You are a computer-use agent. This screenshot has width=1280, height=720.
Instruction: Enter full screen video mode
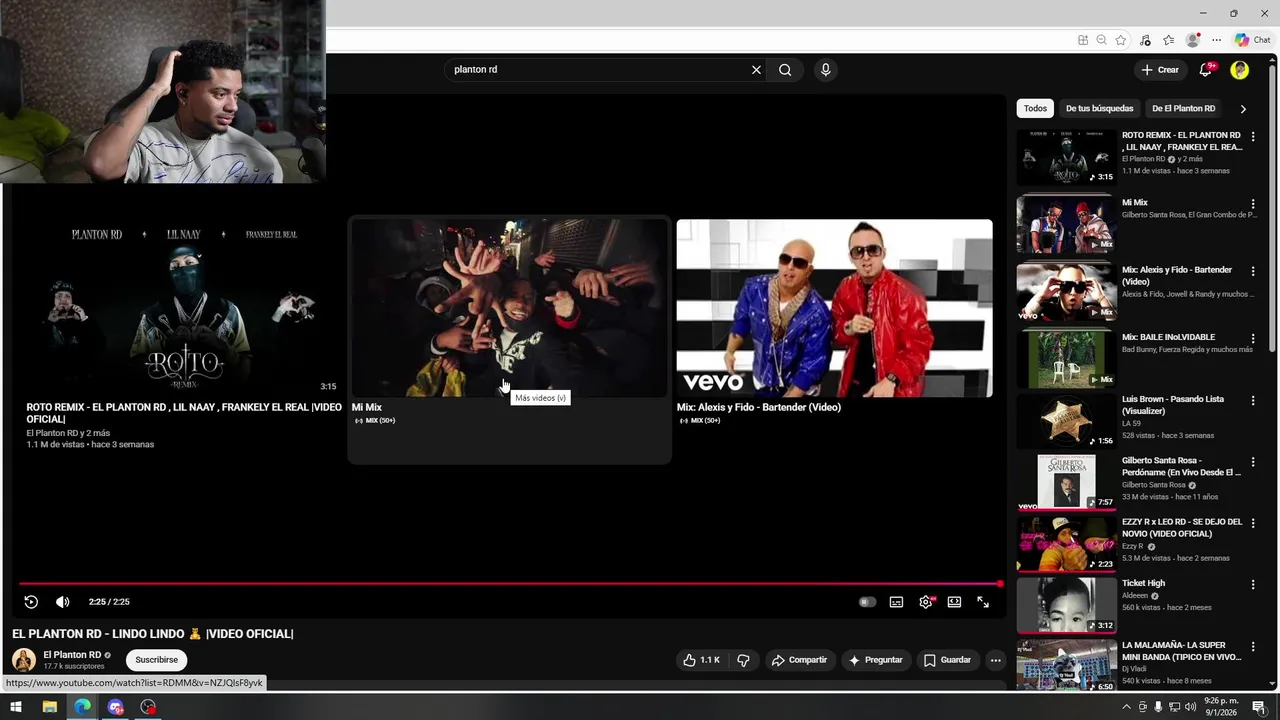click(983, 602)
